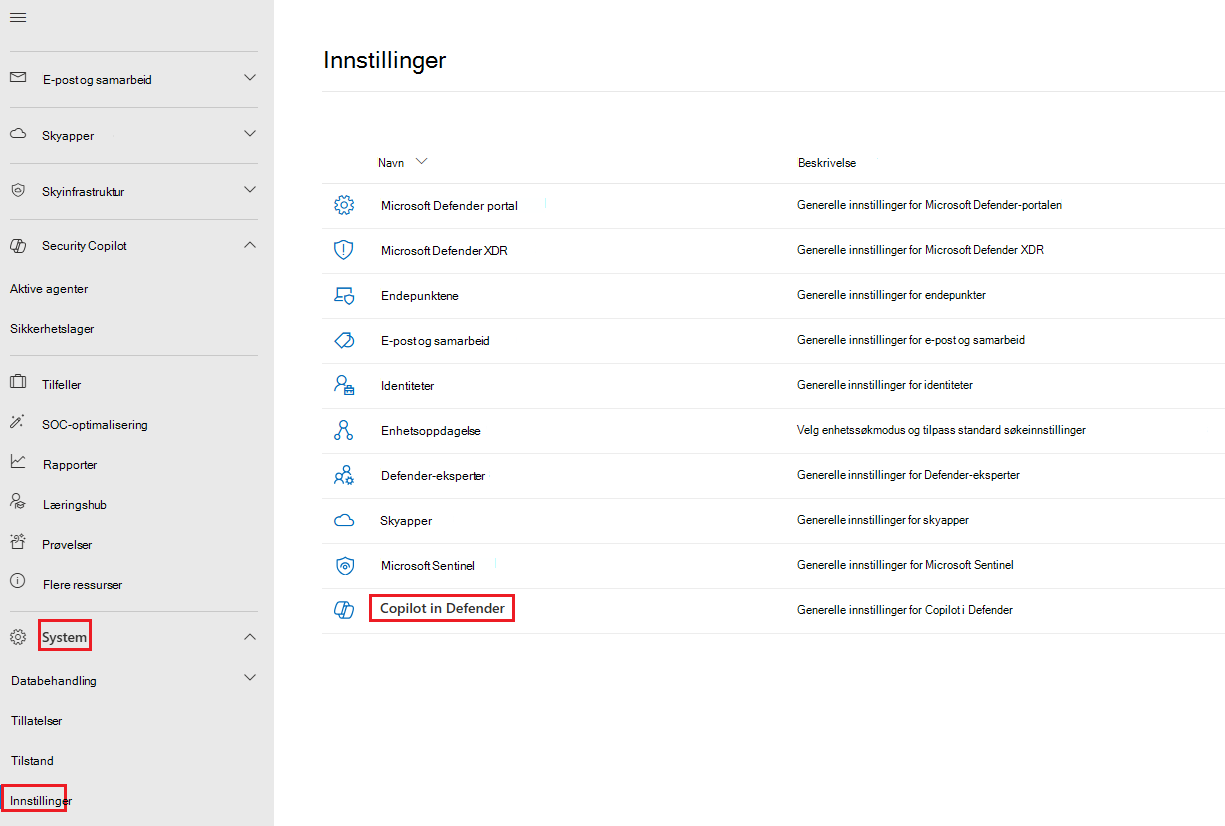Click the Microsoft Defender portal gear icon
This screenshot has height=826, width=1225.
(x=344, y=205)
